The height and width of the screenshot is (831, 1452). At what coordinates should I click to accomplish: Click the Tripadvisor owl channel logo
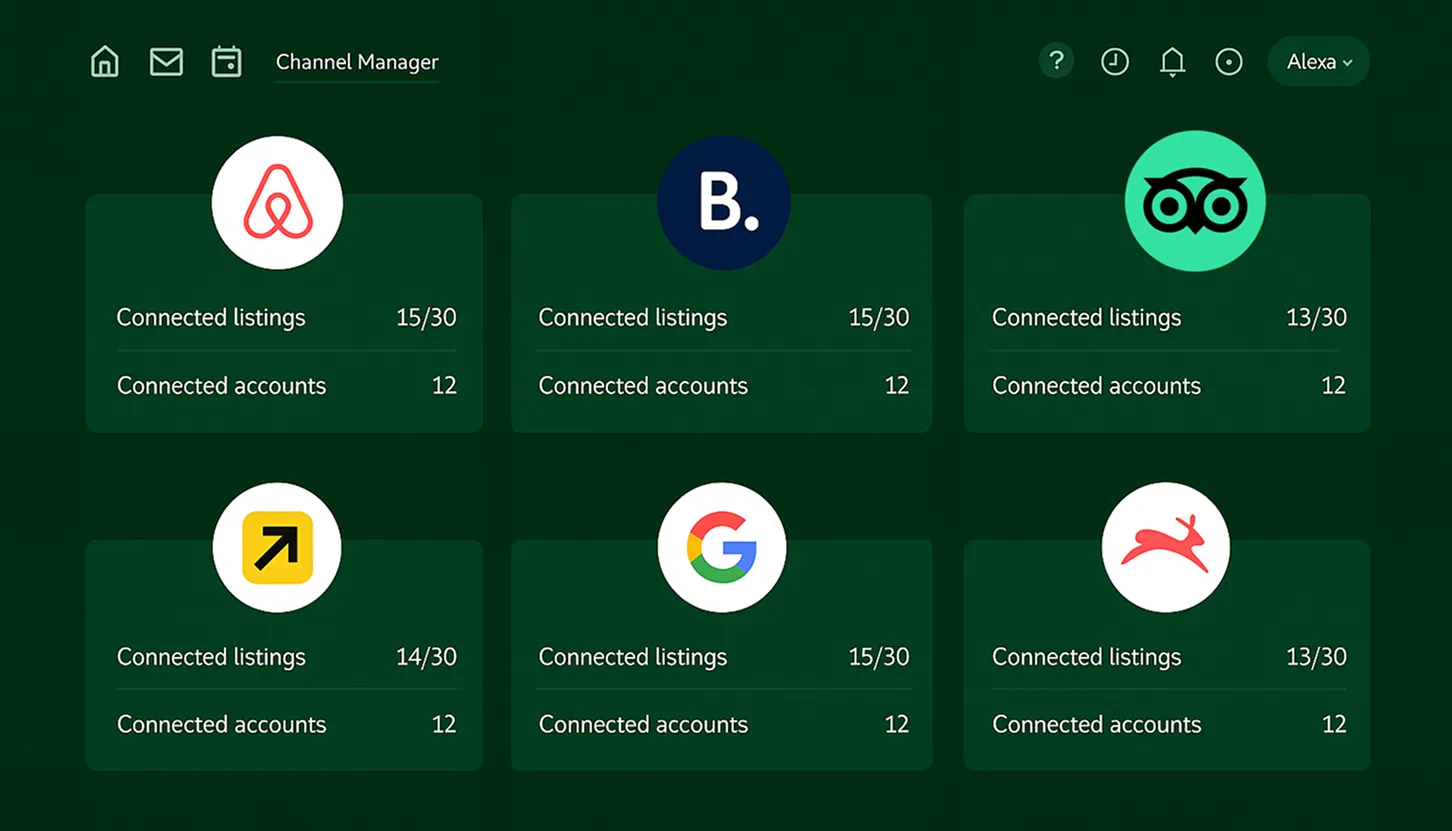pyautogui.click(x=1195, y=201)
